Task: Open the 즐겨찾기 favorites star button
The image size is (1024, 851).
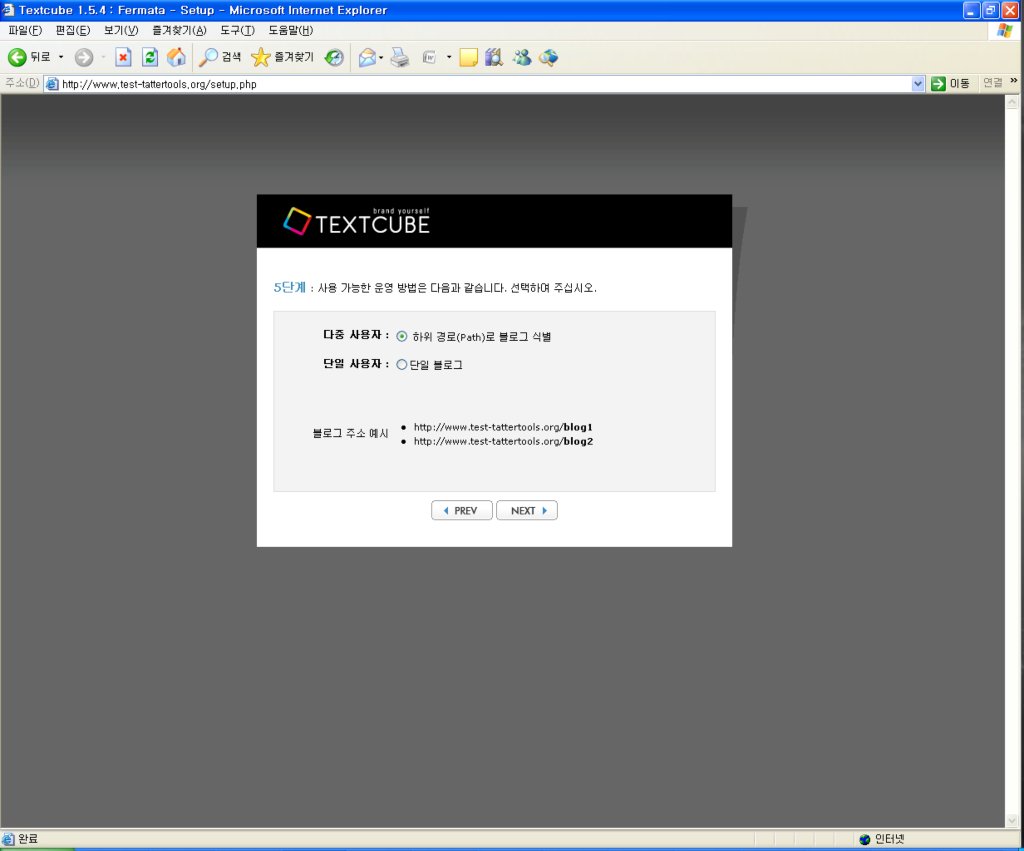Action: [x=283, y=57]
